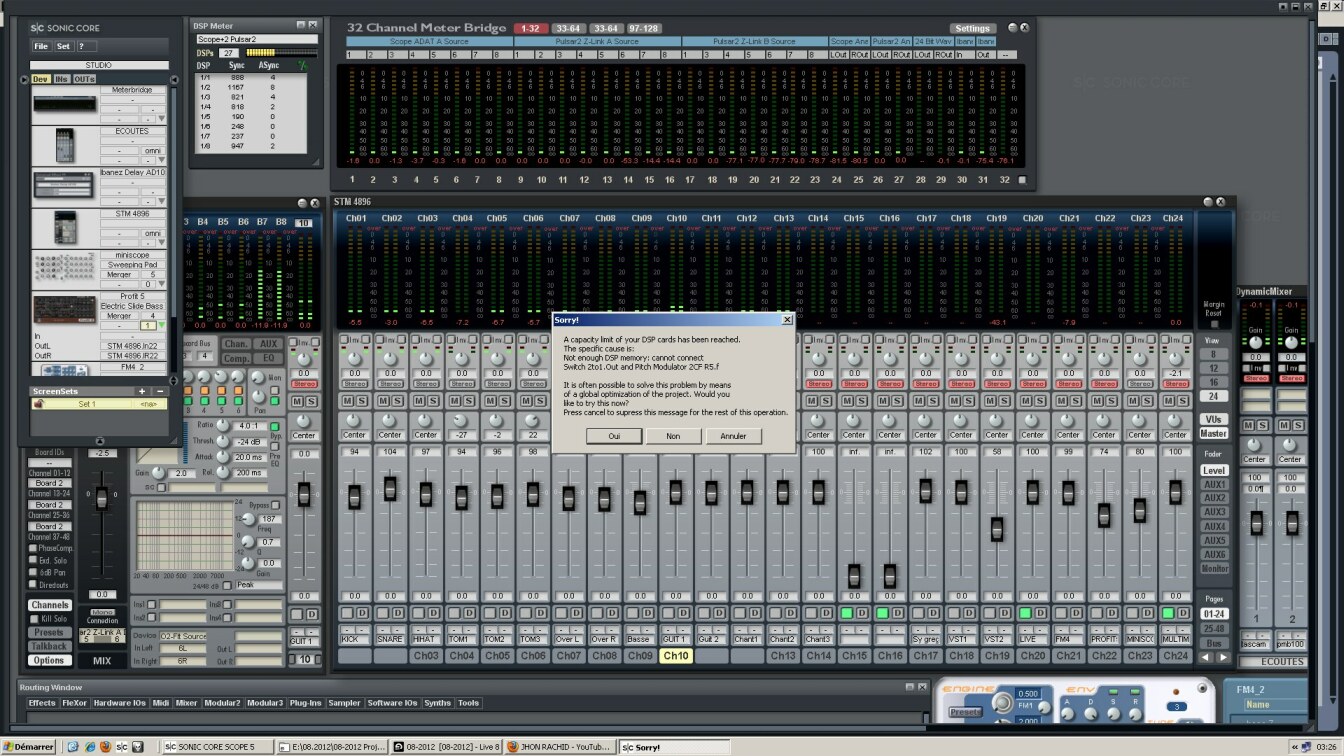Click Oui in the Sorry dialog

pos(614,436)
